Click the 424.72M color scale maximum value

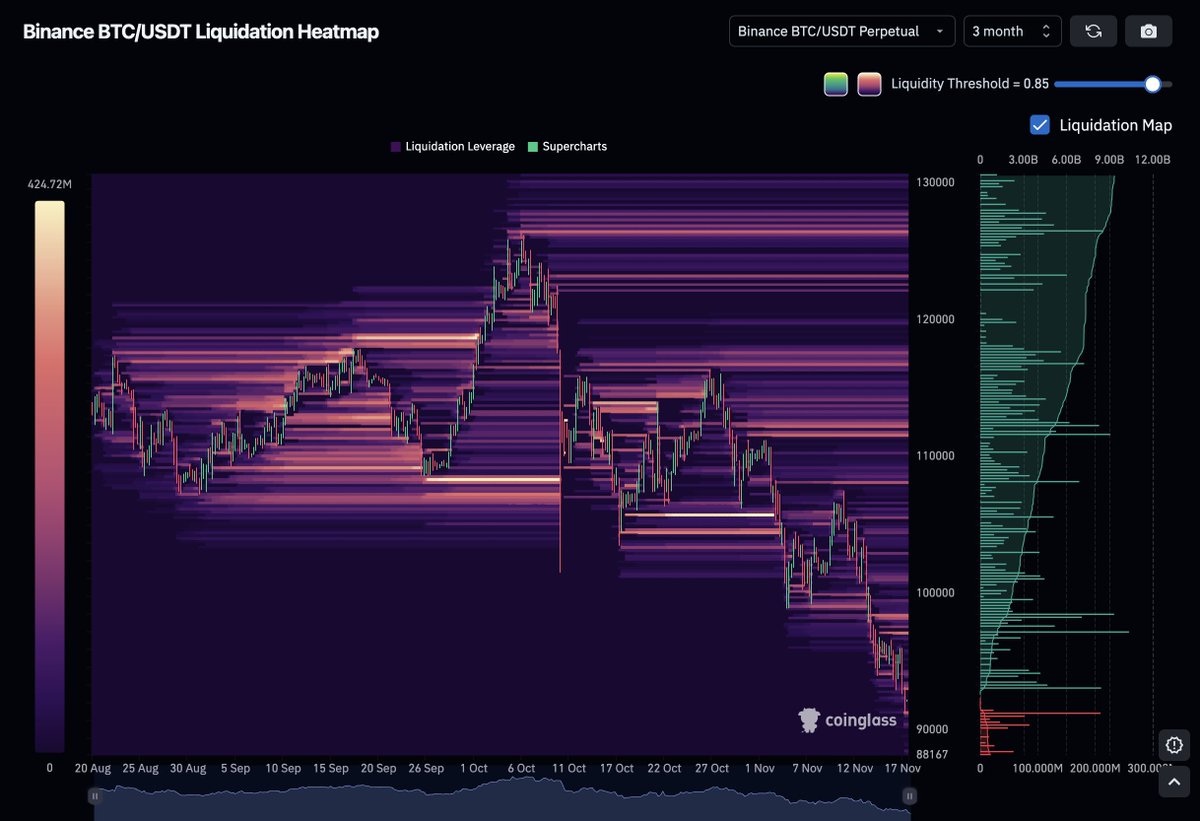49,184
